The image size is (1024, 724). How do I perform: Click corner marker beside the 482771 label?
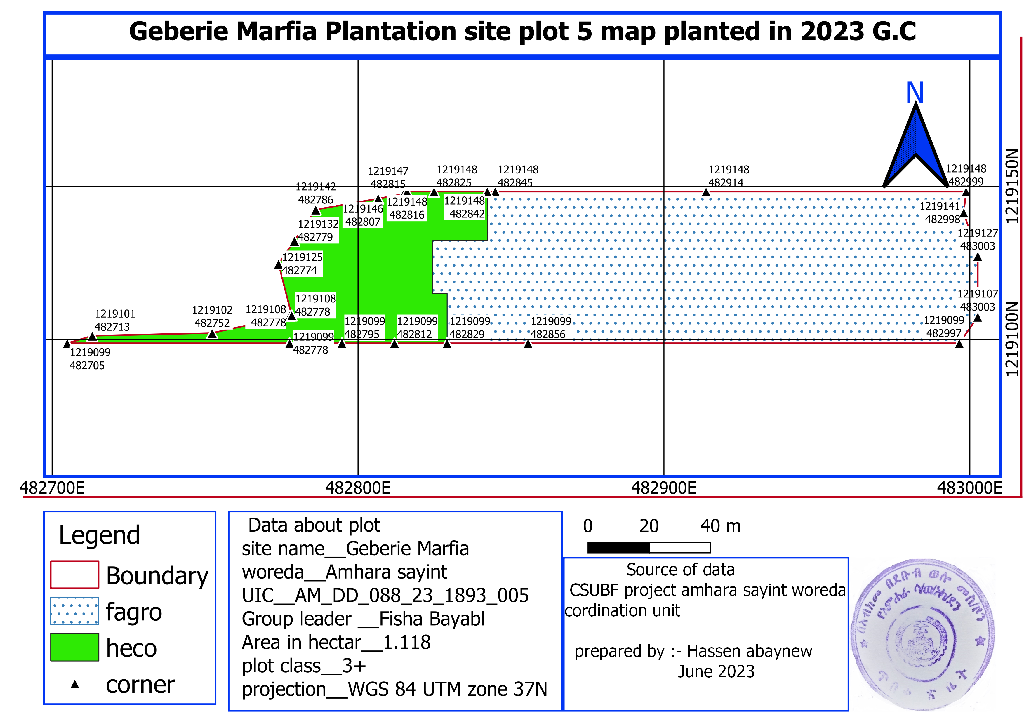click(278, 265)
